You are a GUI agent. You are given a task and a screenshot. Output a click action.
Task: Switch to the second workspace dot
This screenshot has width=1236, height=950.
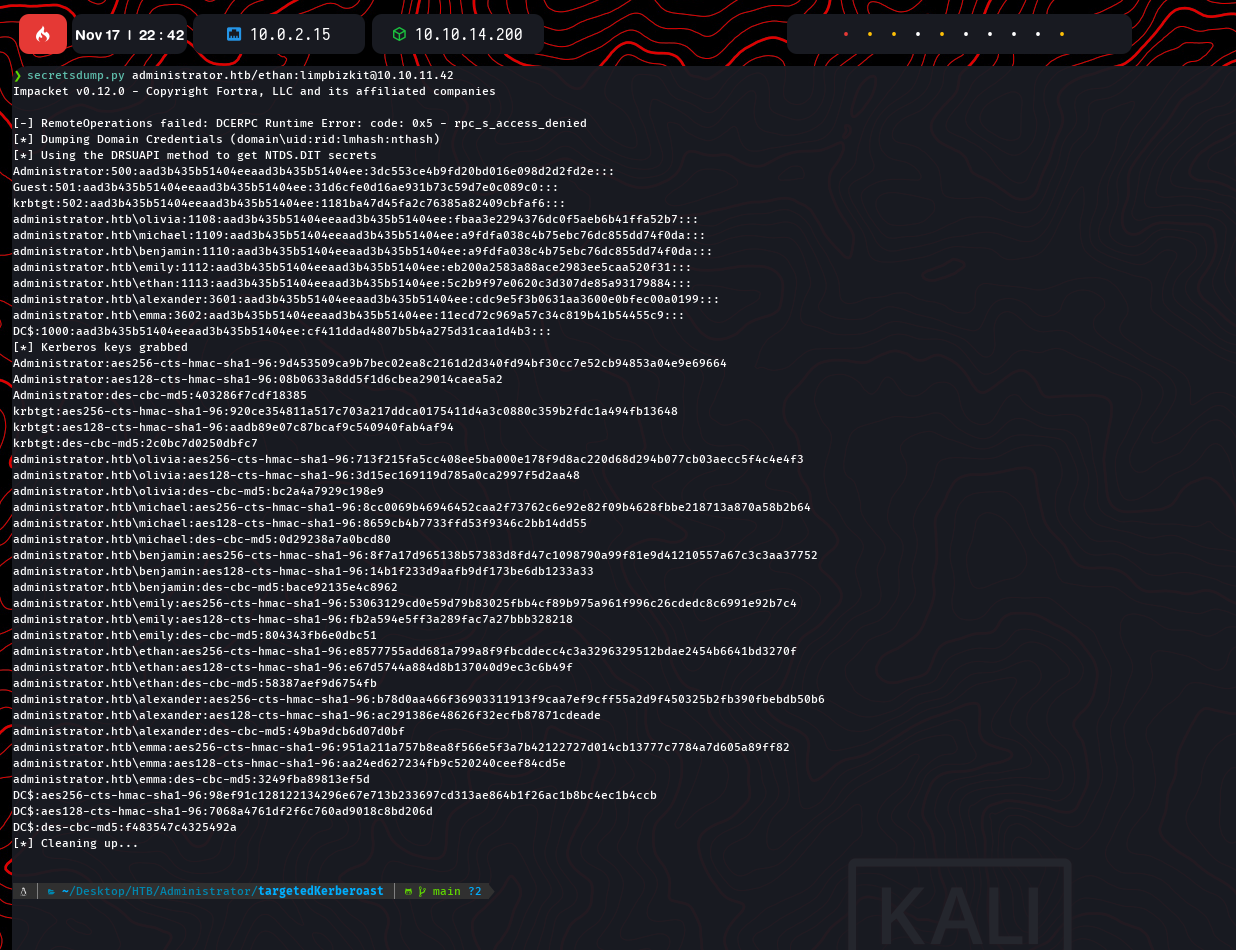point(870,34)
